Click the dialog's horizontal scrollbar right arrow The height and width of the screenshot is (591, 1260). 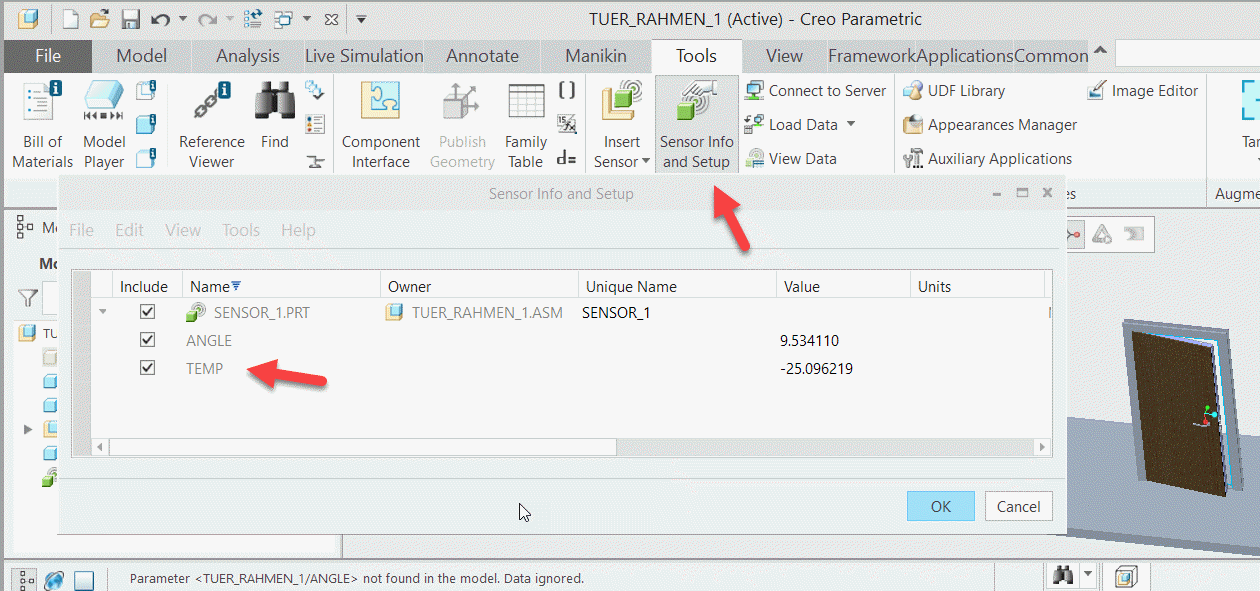coord(1042,447)
